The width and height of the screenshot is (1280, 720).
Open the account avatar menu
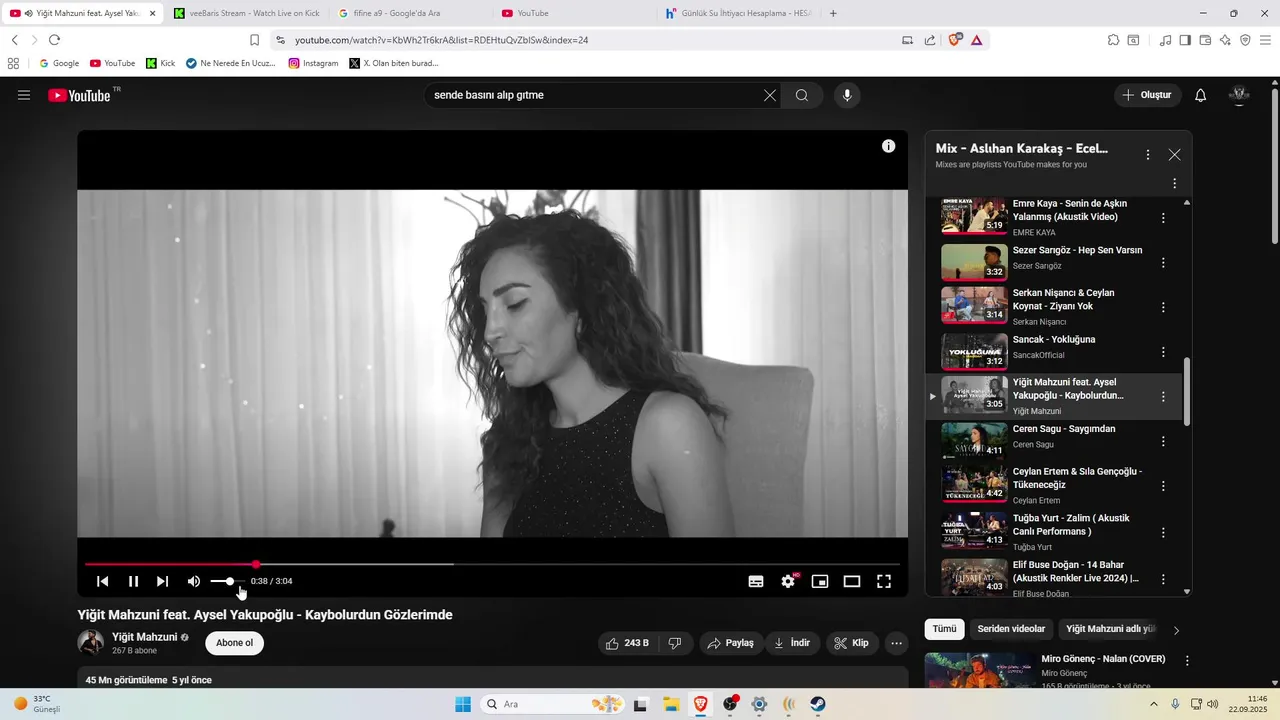pos(1239,95)
